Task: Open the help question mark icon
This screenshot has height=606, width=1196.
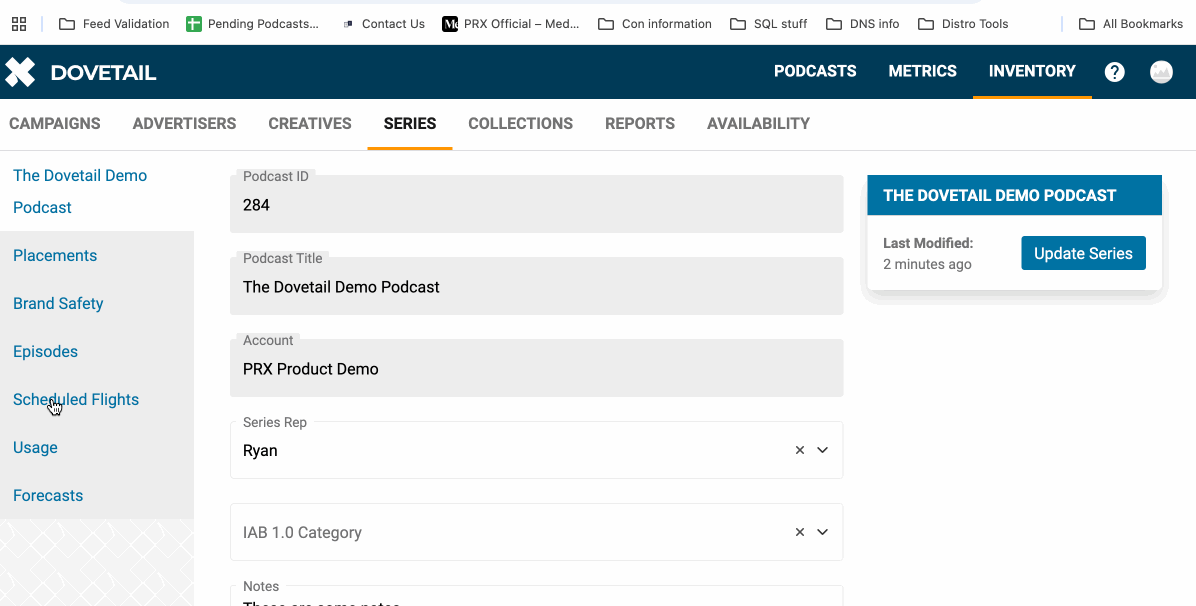Action: click(1114, 72)
